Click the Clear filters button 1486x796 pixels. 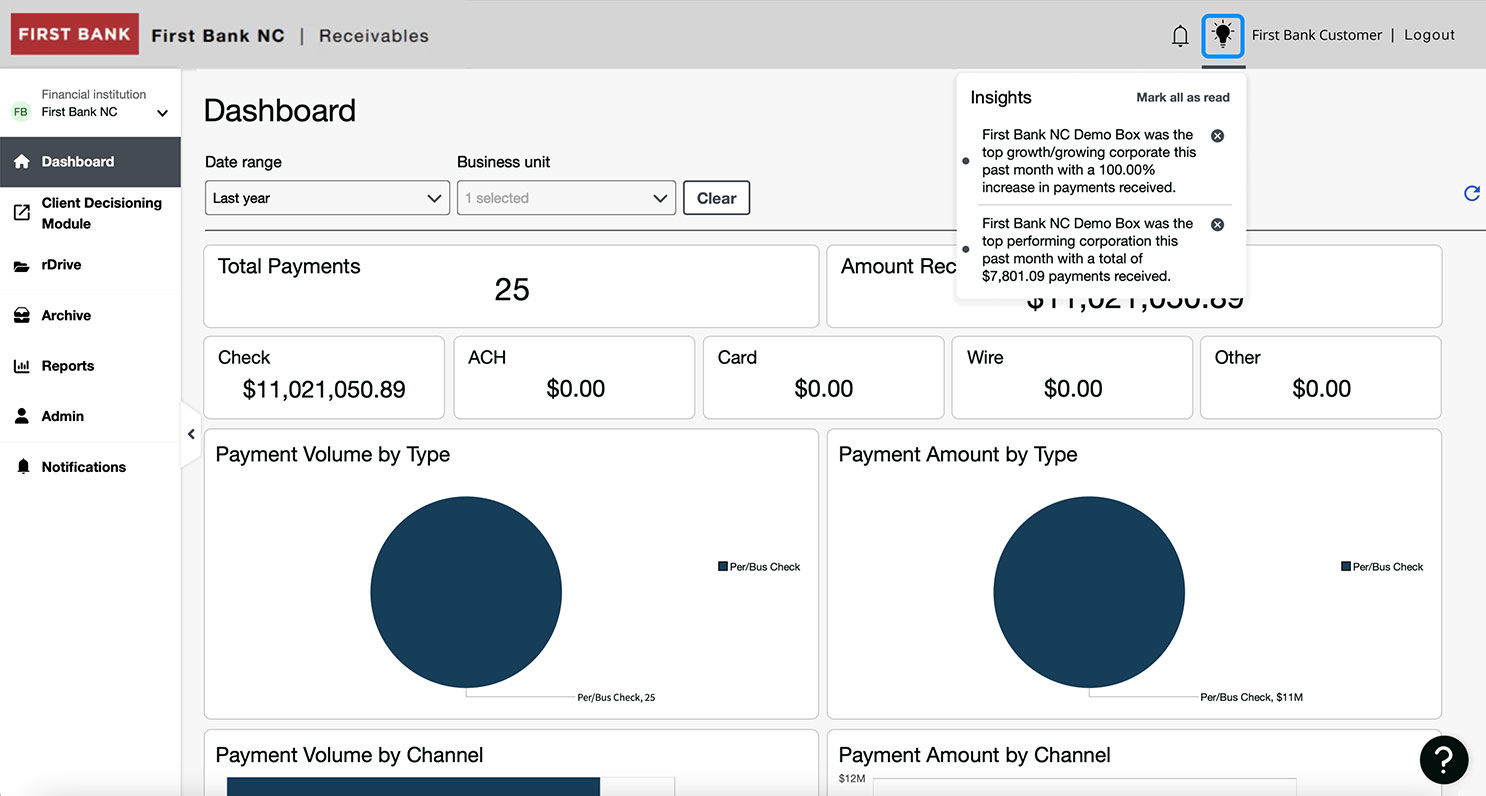tap(716, 198)
